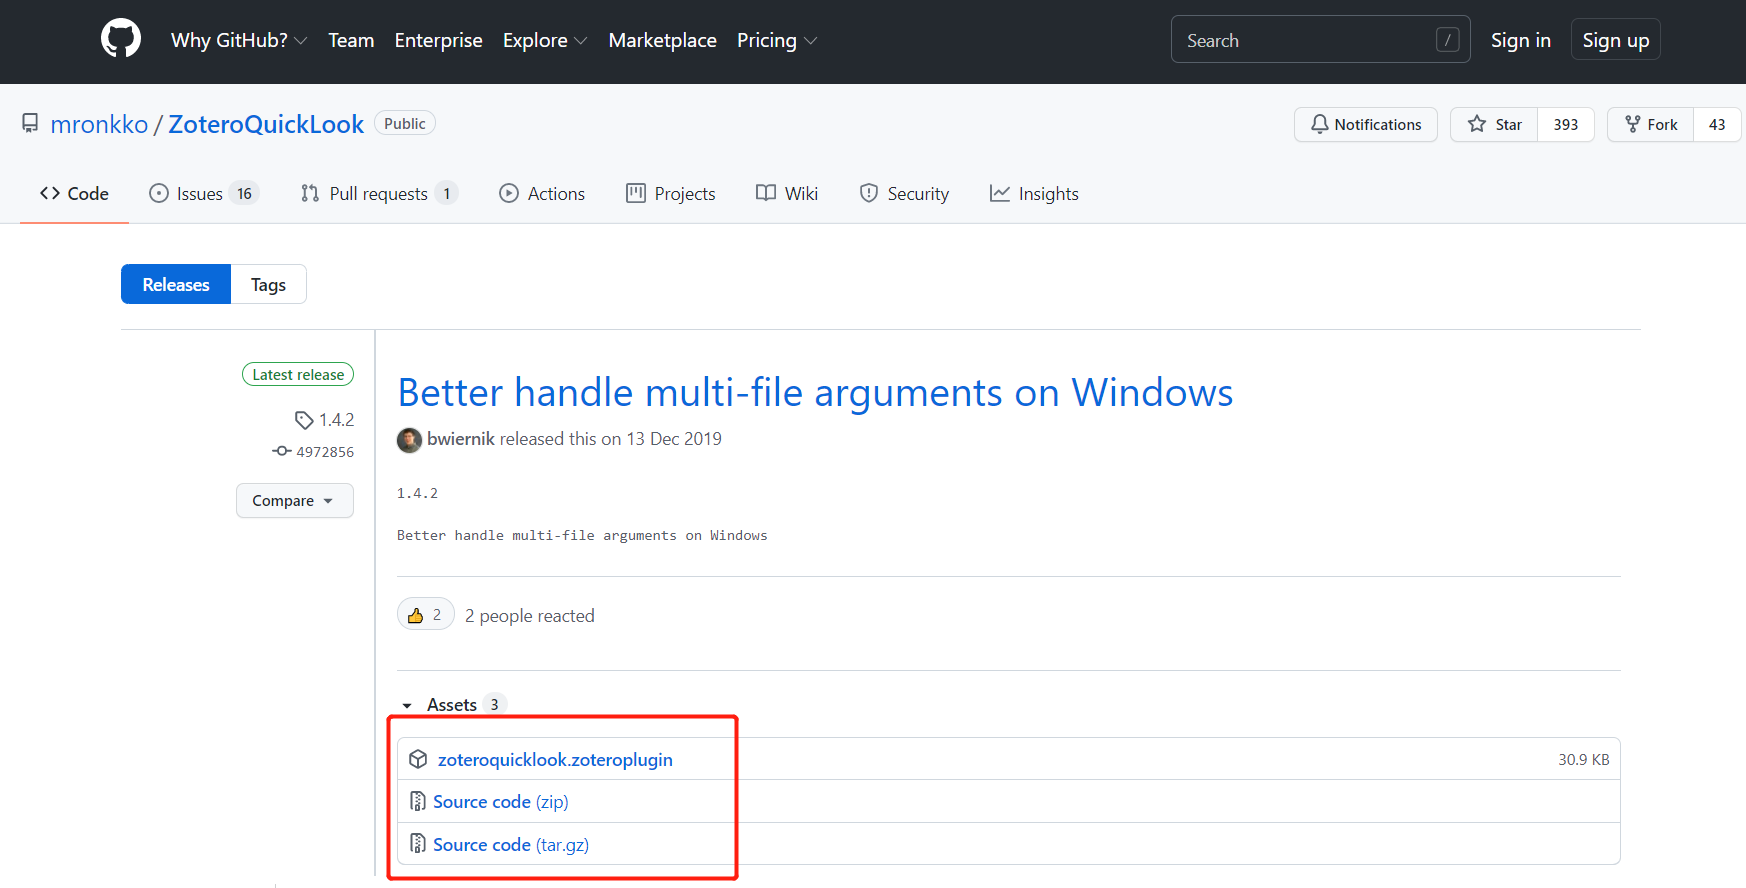Open the Compare dropdown
Image resolution: width=1746 pixels, height=888 pixels.
tap(294, 500)
